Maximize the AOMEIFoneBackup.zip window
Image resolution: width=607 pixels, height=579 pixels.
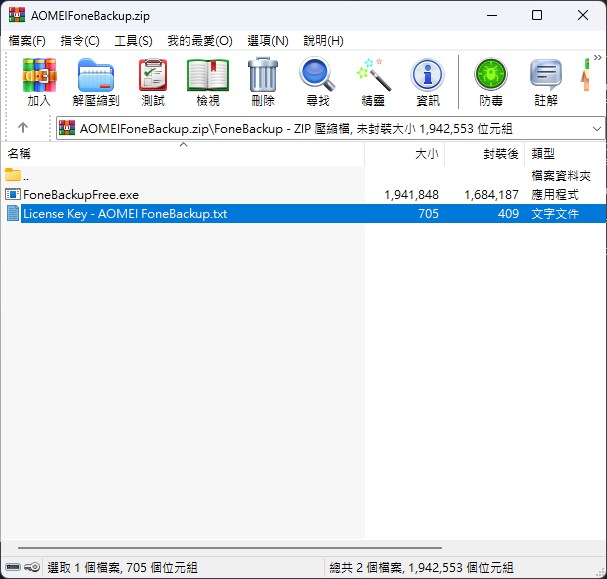coord(537,15)
